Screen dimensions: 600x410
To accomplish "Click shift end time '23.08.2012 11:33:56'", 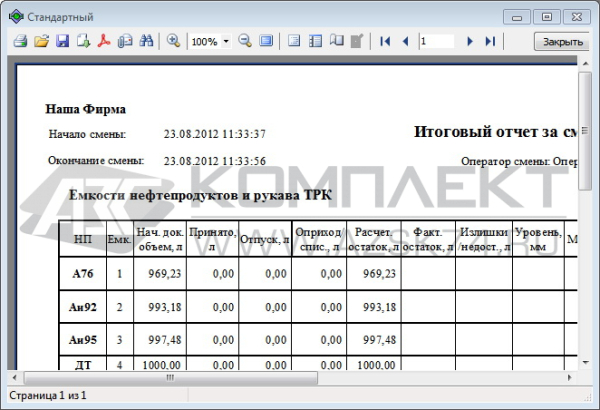I will coord(215,161).
